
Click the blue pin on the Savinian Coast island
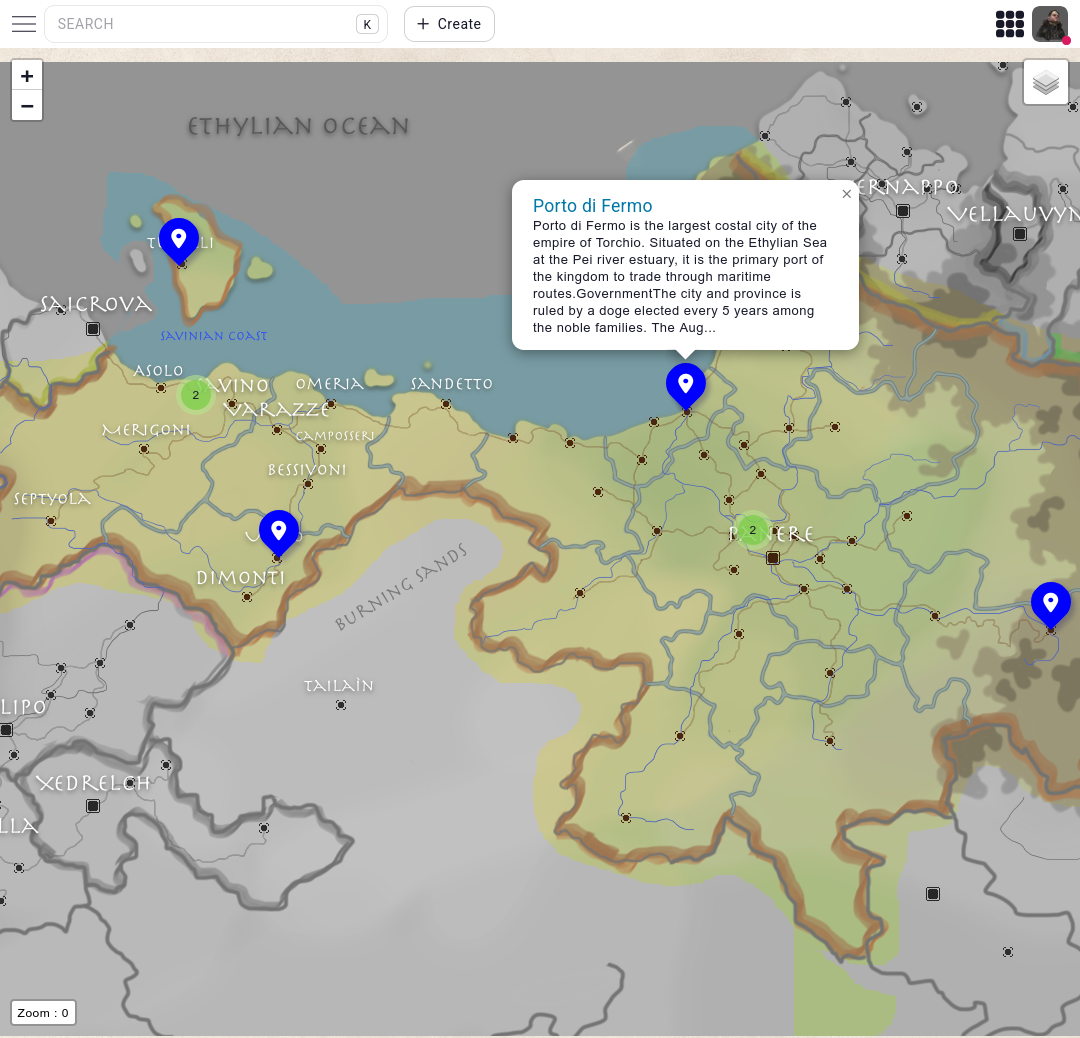tap(179, 240)
